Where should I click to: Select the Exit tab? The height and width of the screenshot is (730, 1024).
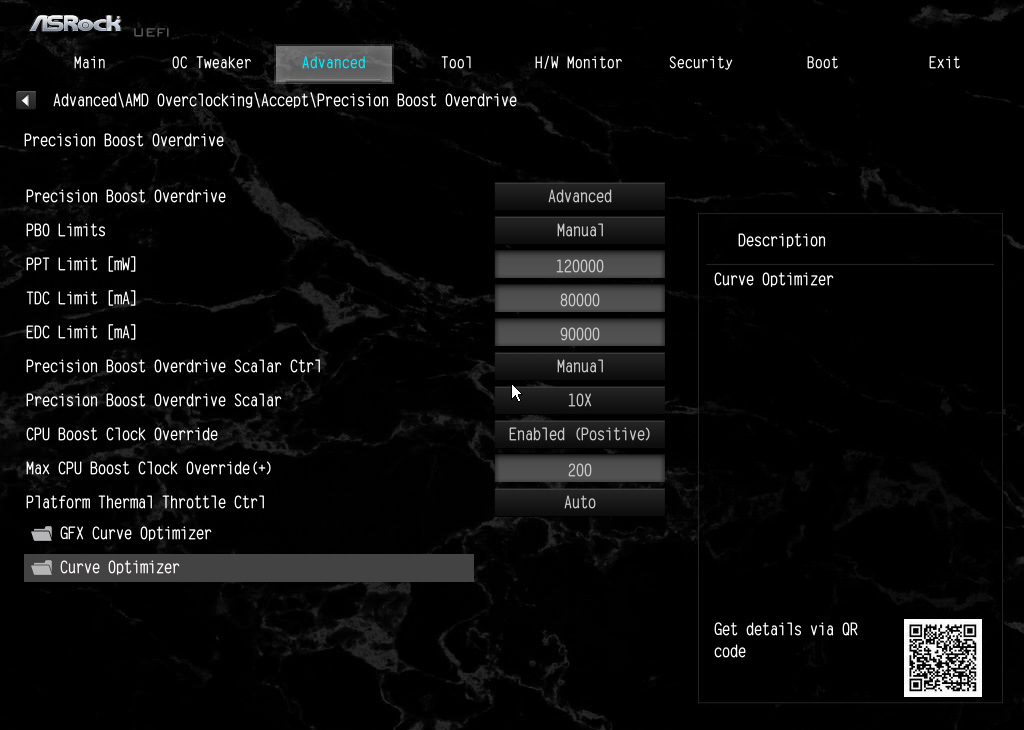(944, 63)
